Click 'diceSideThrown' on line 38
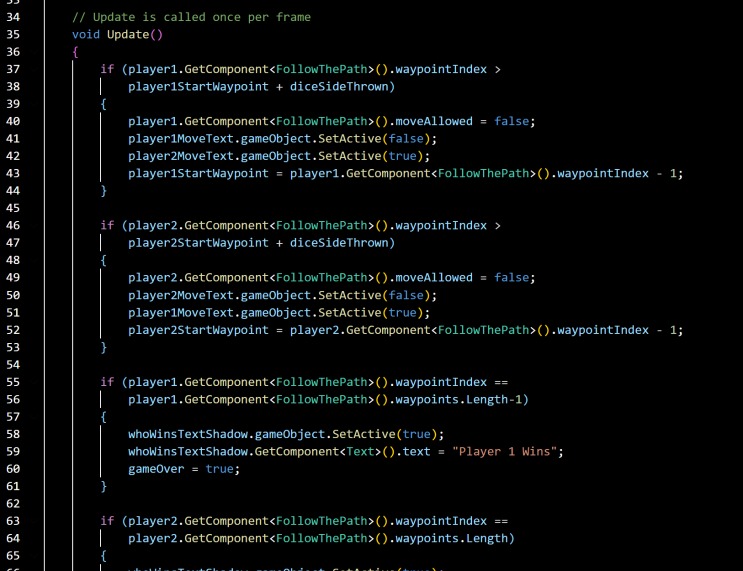743x571 pixels. 339,87
